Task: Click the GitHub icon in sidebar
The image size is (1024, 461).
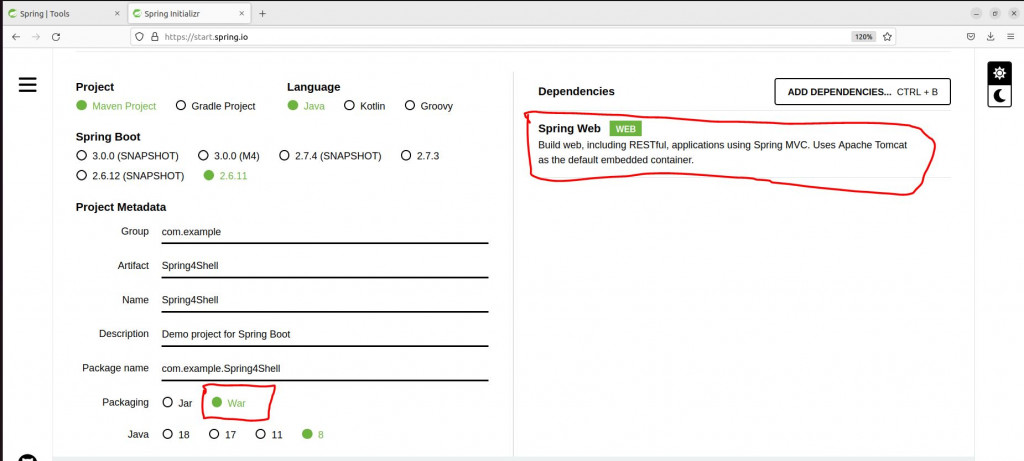Action: click(x=27, y=457)
